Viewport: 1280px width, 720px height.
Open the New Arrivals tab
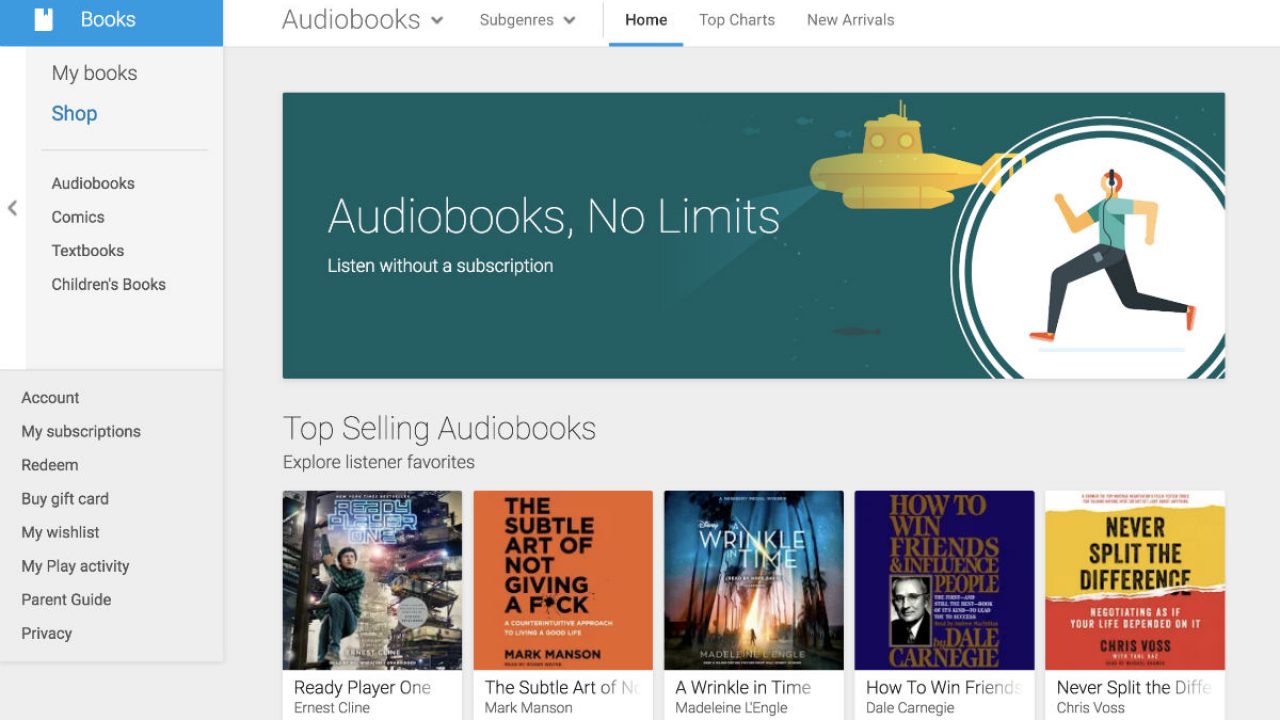click(850, 20)
